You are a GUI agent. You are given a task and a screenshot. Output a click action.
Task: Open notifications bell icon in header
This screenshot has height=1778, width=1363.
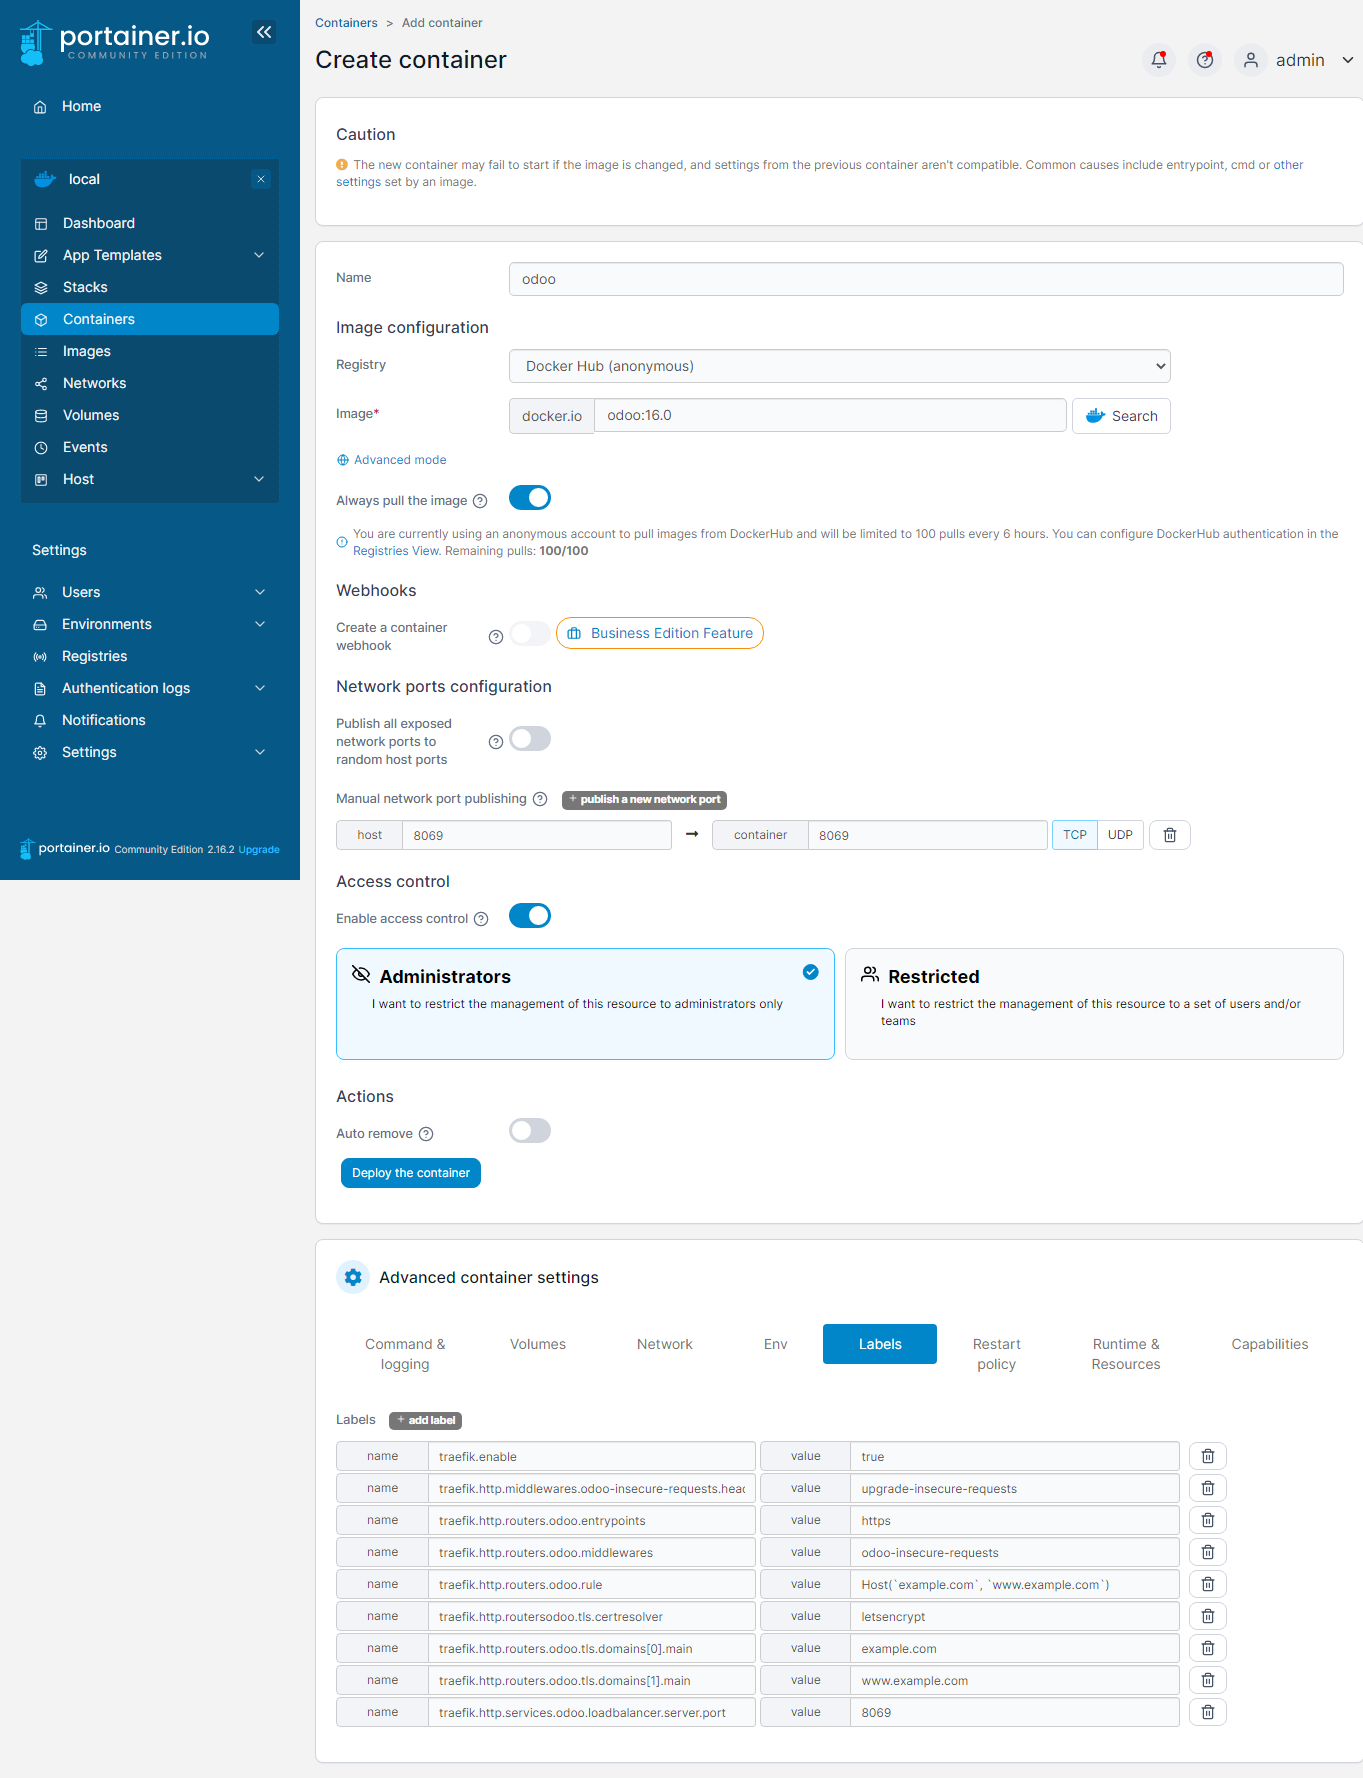click(1159, 60)
